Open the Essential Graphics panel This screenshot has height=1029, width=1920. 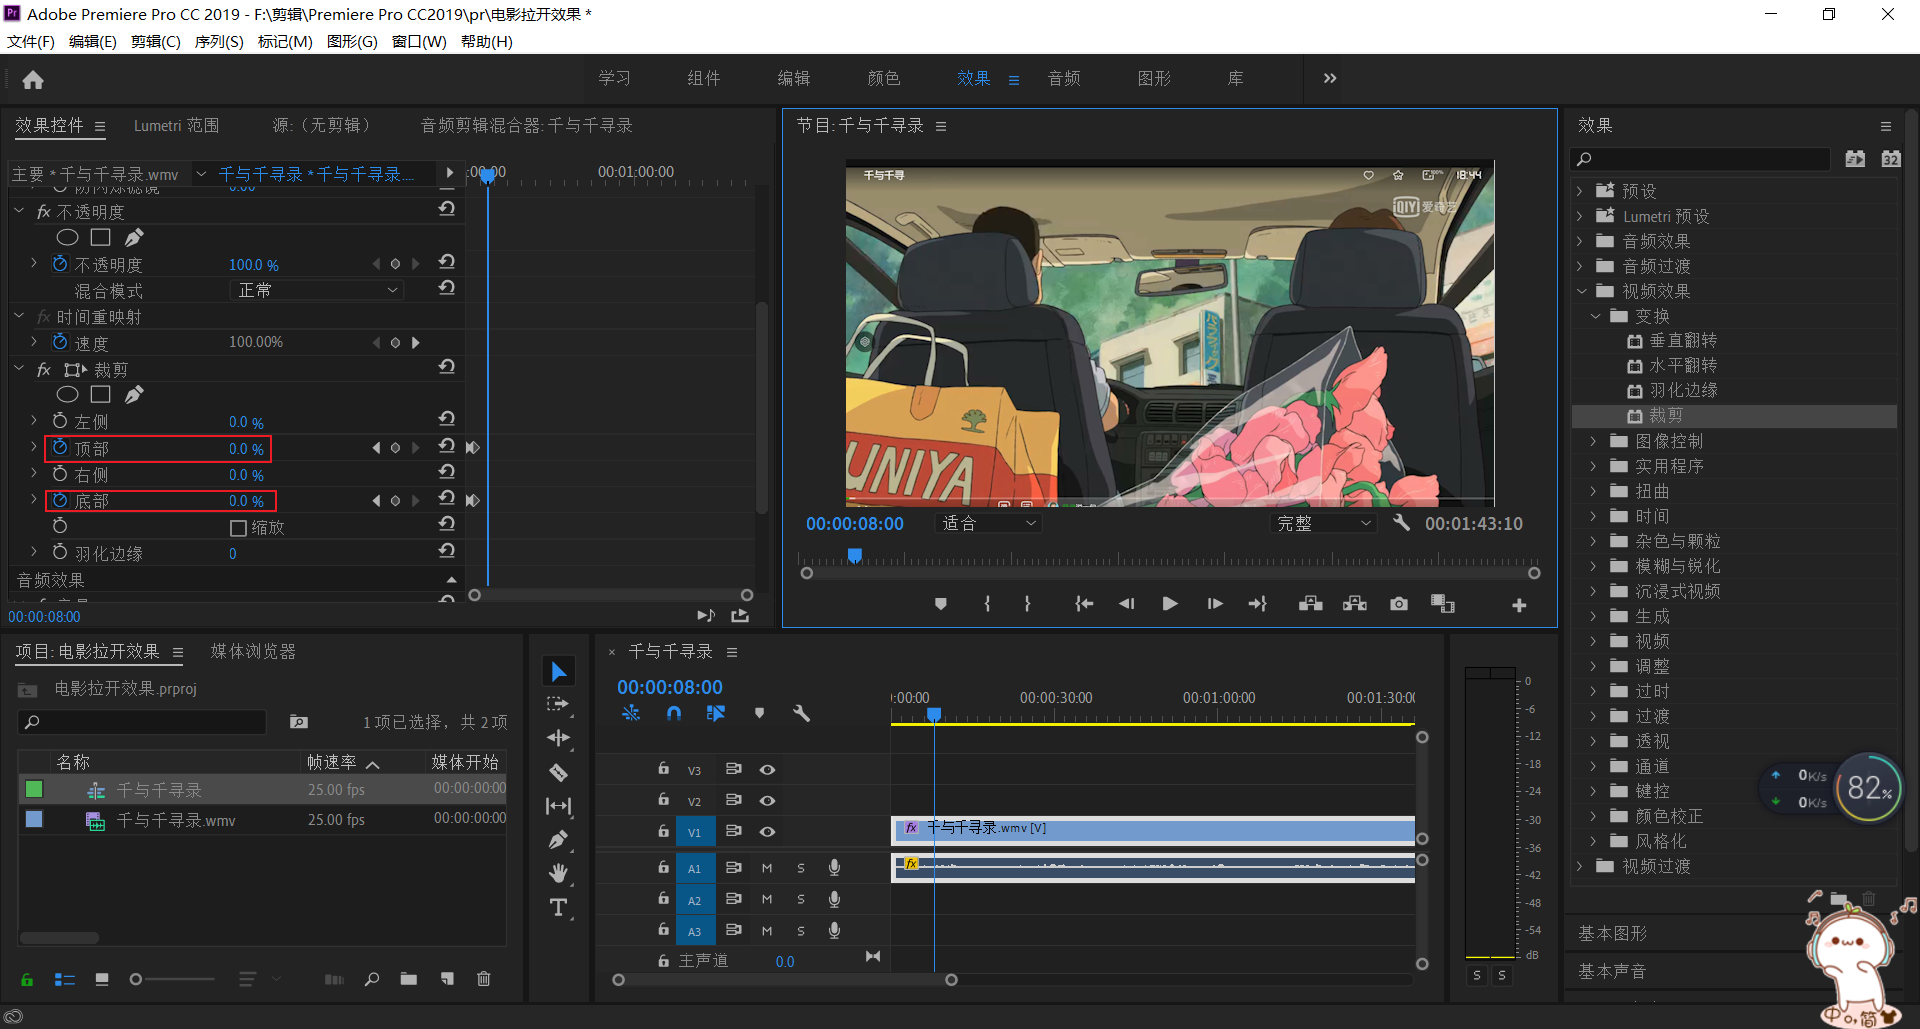(x=1612, y=933)
